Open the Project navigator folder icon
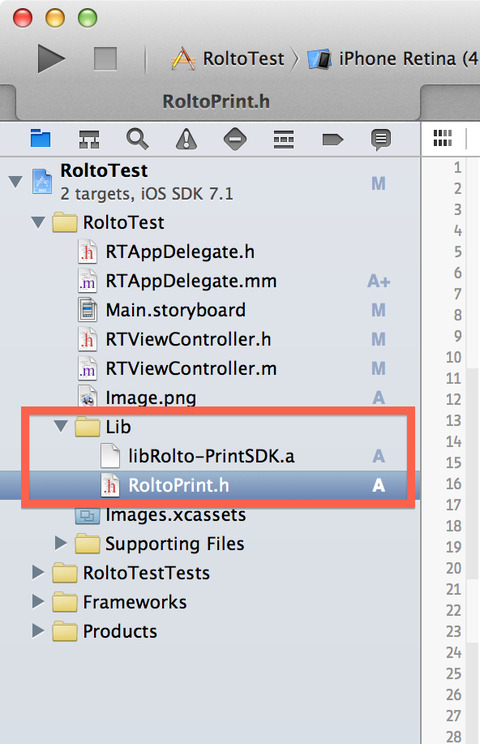This screenshot has height=744, width=480. tap(40, 139)
